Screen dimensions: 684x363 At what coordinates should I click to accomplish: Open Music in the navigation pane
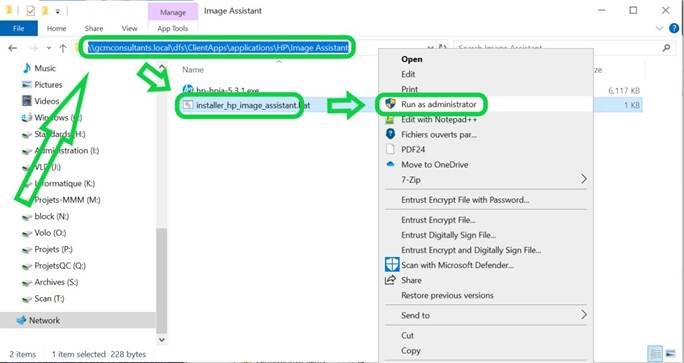pyautogui.click(x=45, y=68)
